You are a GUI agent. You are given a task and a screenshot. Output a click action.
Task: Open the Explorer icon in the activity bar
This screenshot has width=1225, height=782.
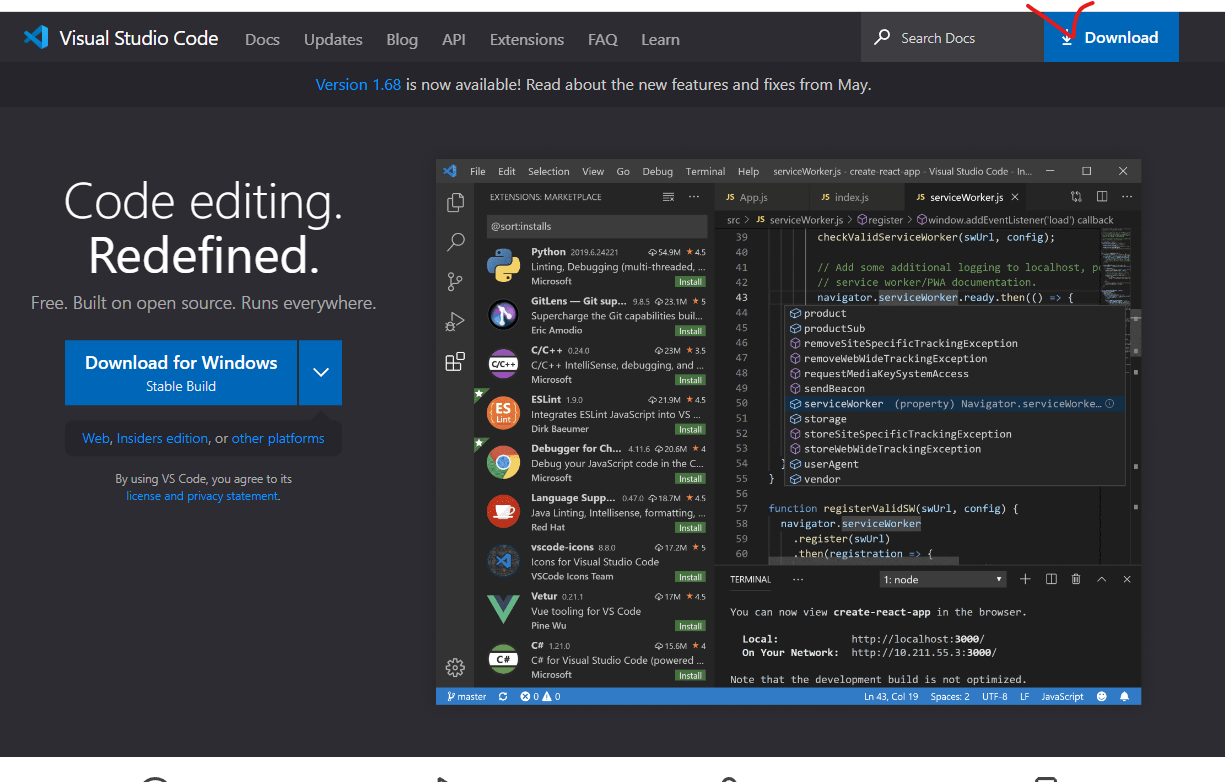click(x=455, y=202)
